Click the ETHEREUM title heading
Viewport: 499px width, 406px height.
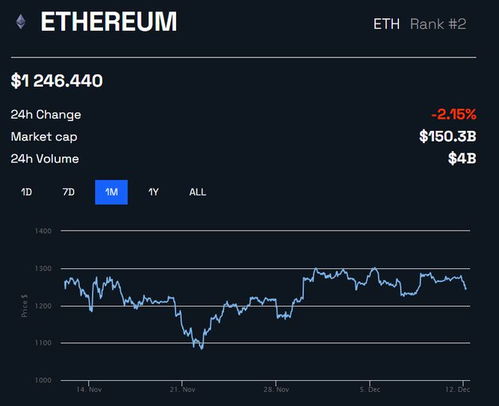(x=109, y=22)
